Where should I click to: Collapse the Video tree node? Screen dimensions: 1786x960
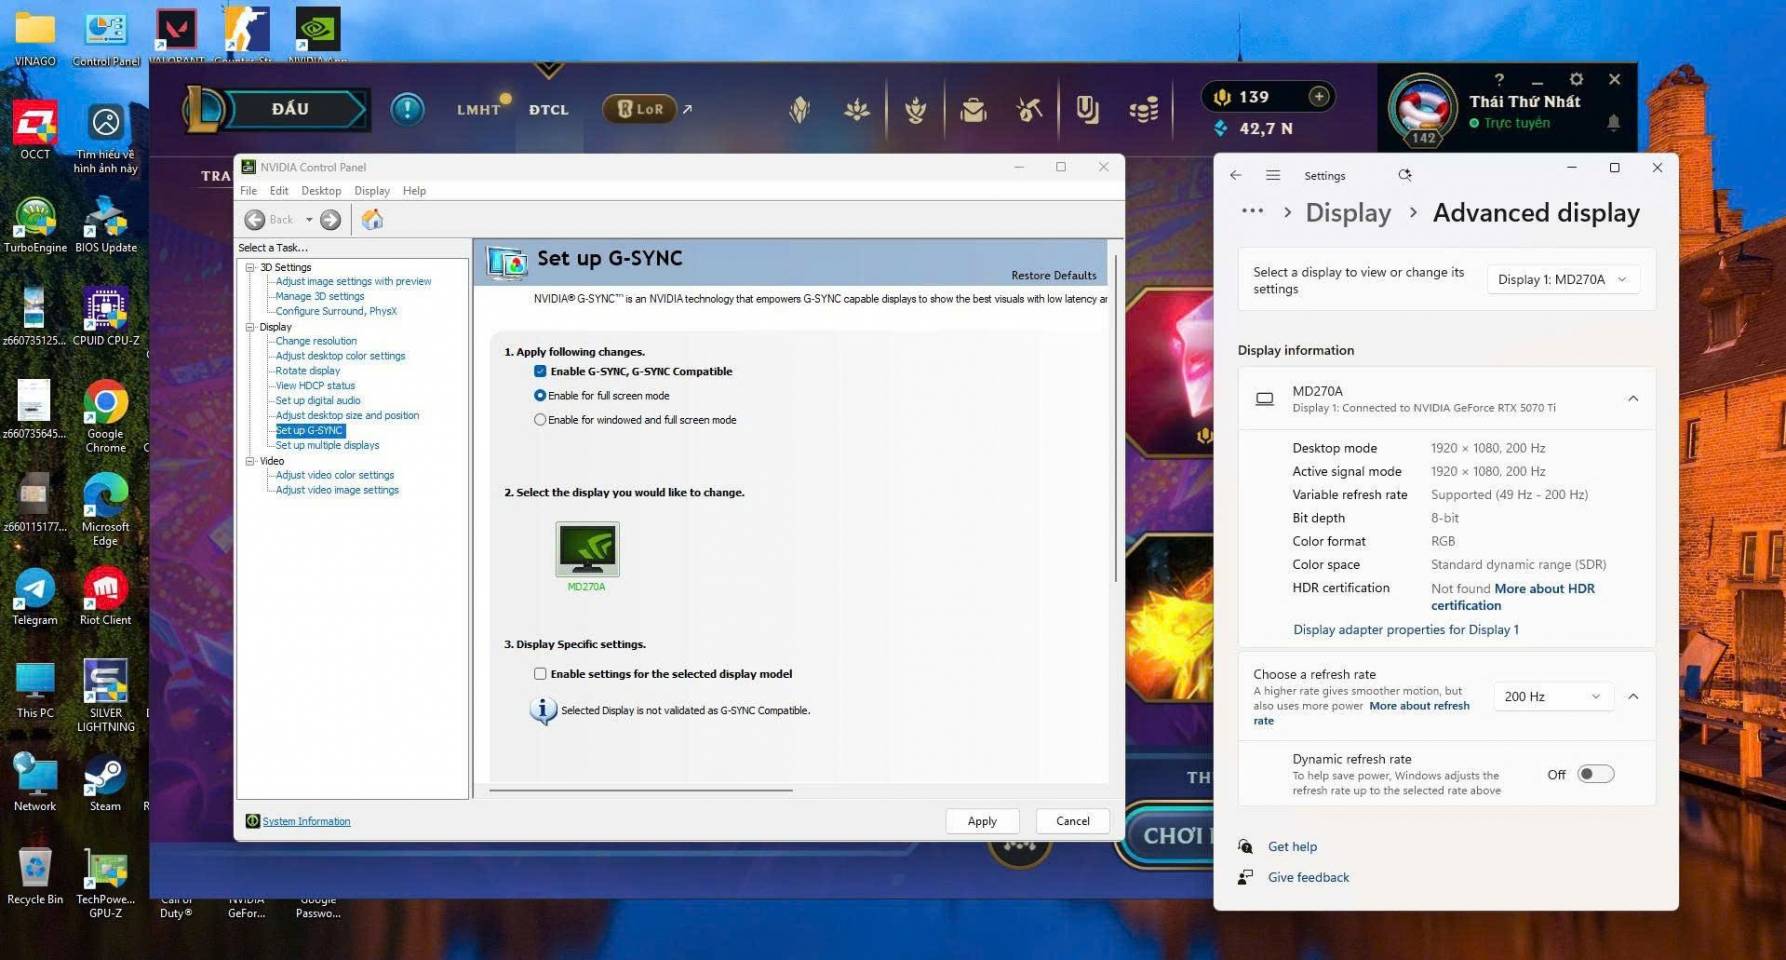(251, 461)
